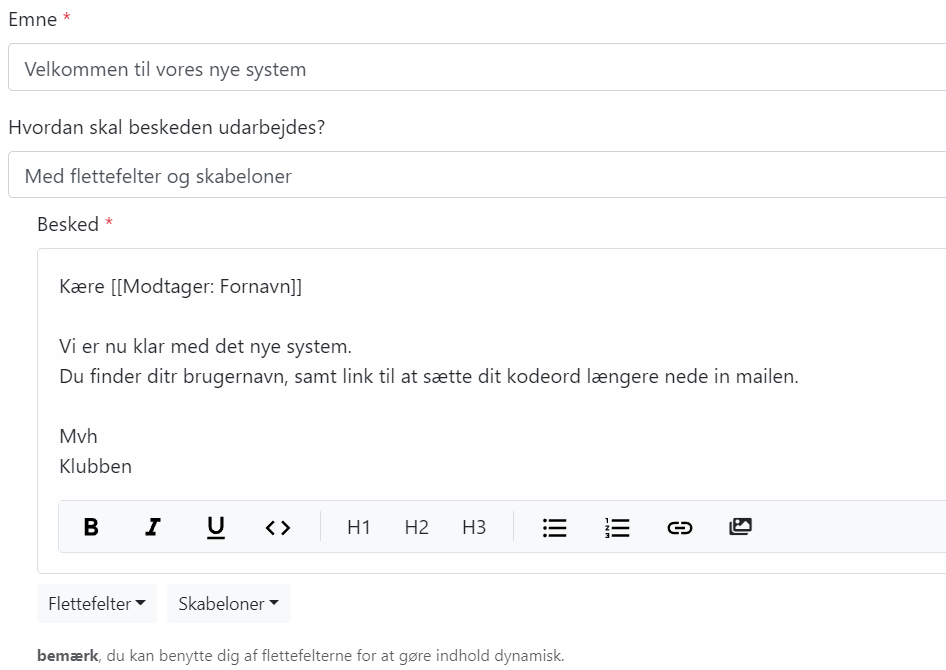This screenshot has width=946, height=670.
Task: Apply H2 heading style
Action: [x=416, y=528]
